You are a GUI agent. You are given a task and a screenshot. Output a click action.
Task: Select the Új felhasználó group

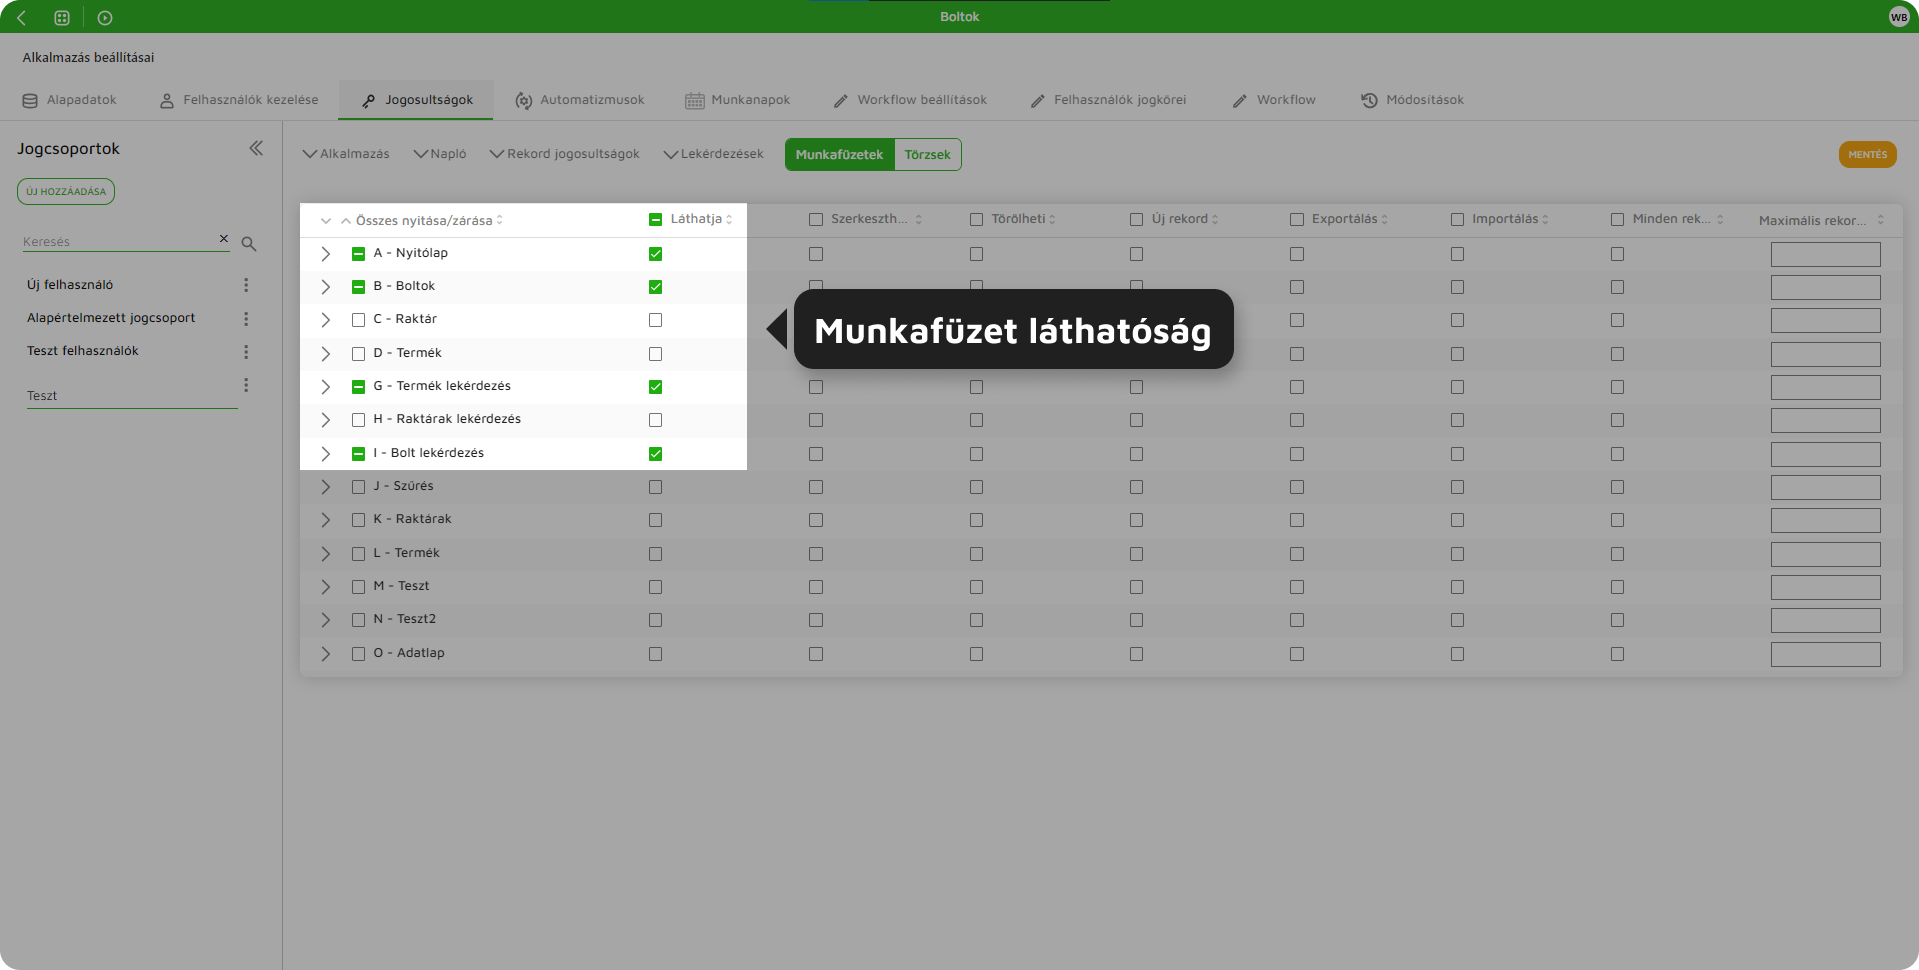coord(70,285)
